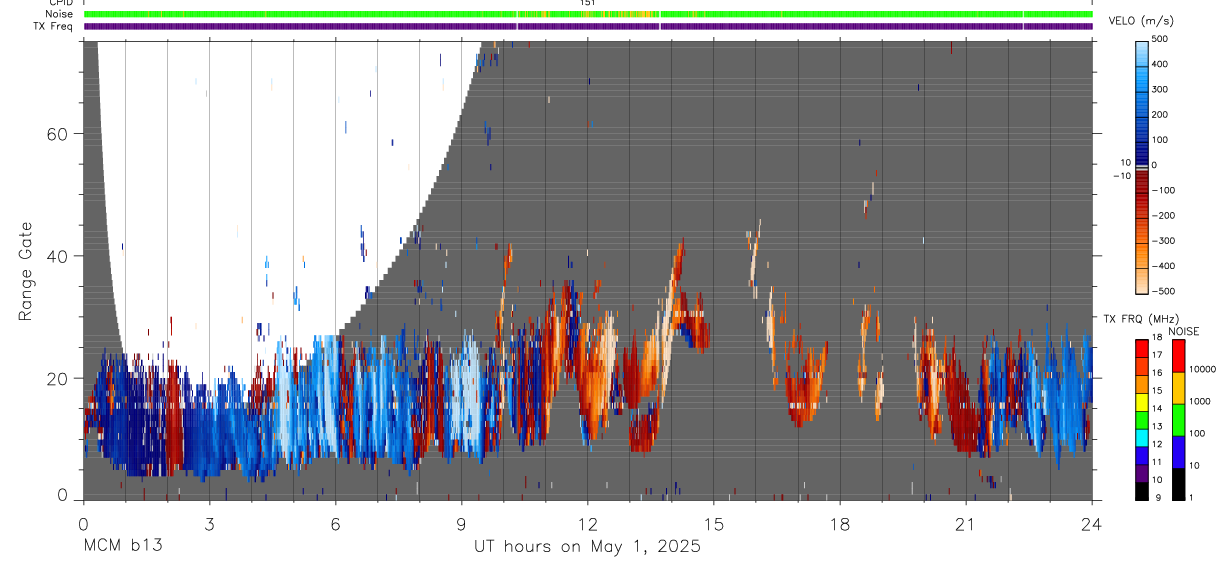Viewport: 1228px width, 567px height.
Task: Click the '6' tick on UT hours axis
Action: [x=335, y=524]
